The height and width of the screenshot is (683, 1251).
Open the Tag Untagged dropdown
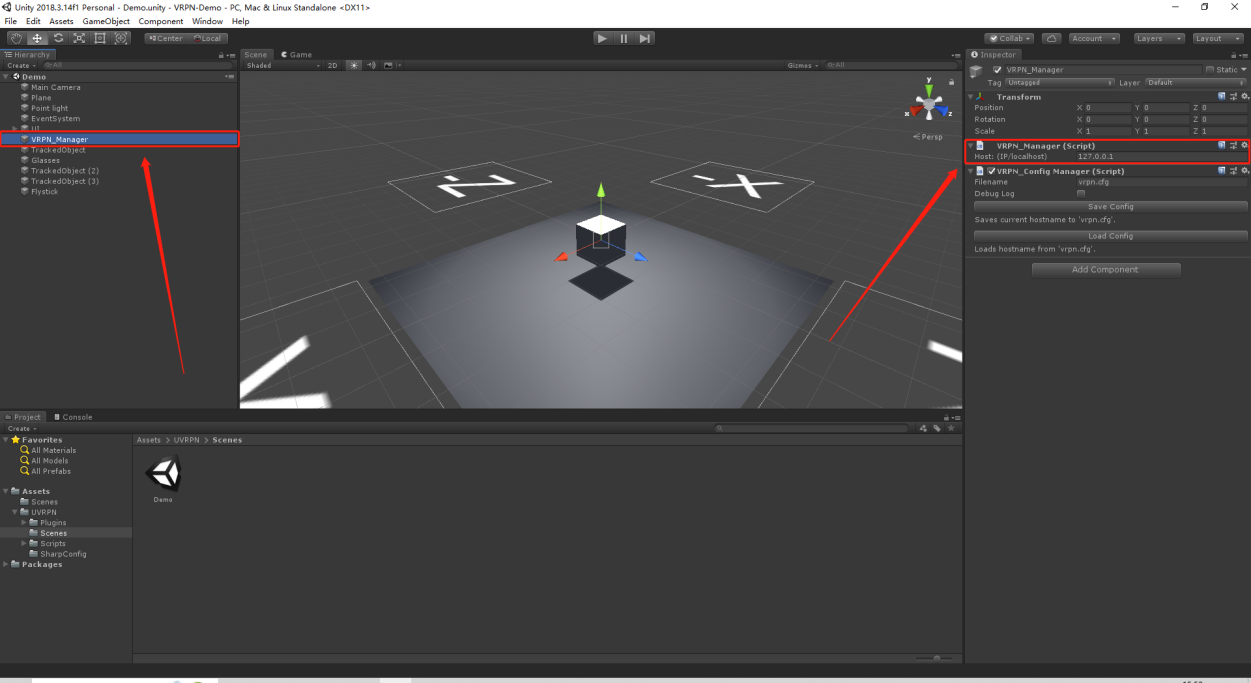1060,83
